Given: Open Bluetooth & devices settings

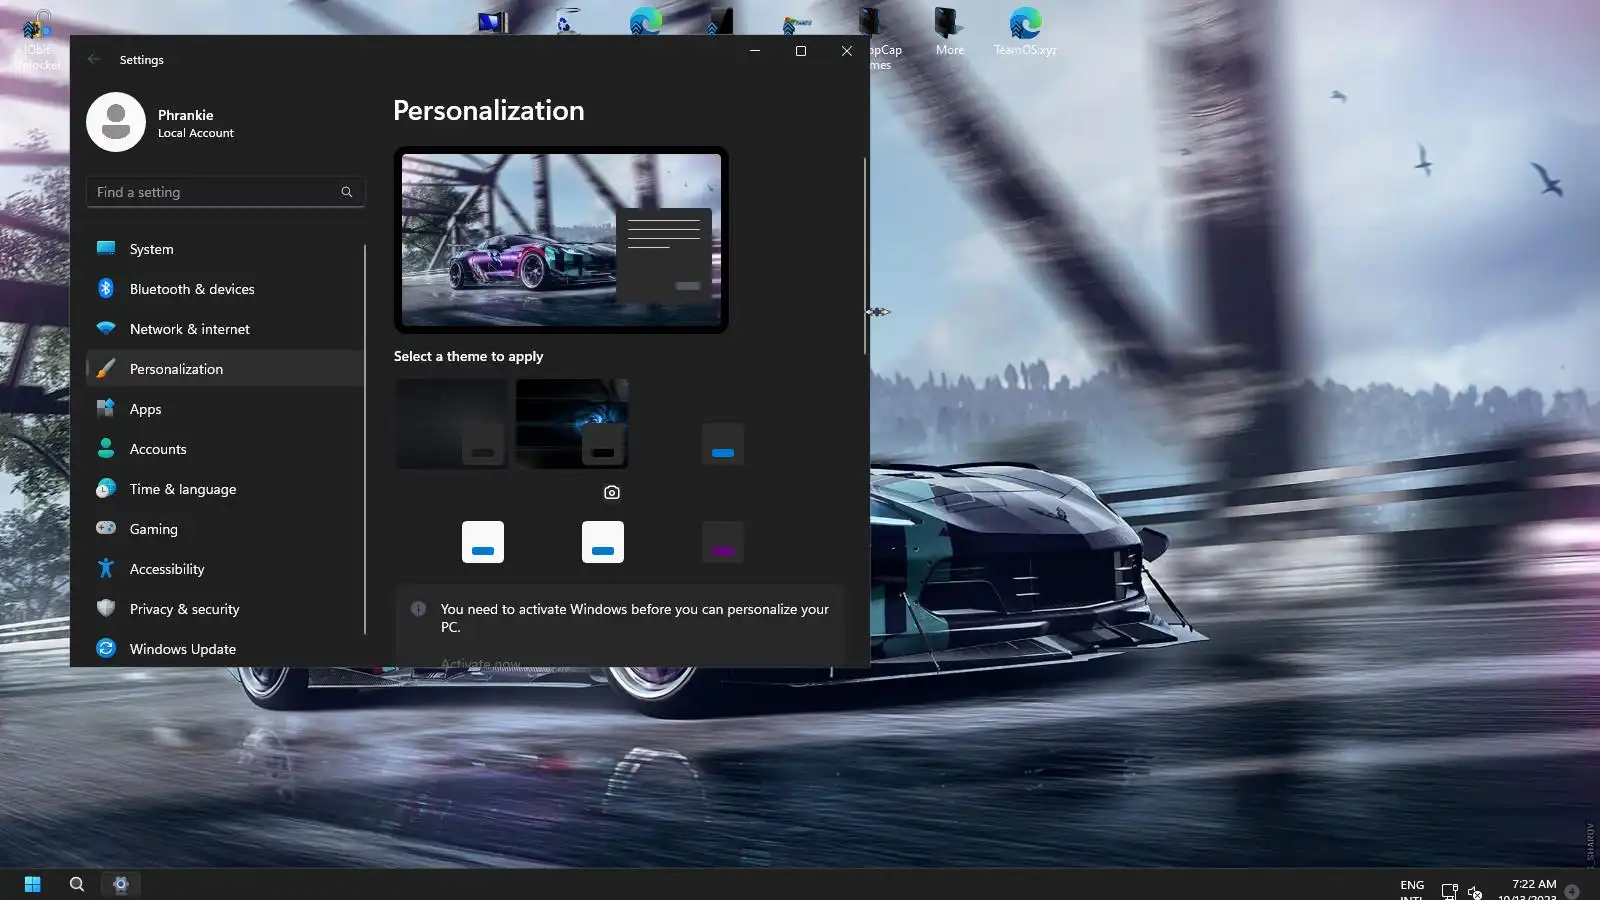Looking at the screenshot, I should coord(225,289).
